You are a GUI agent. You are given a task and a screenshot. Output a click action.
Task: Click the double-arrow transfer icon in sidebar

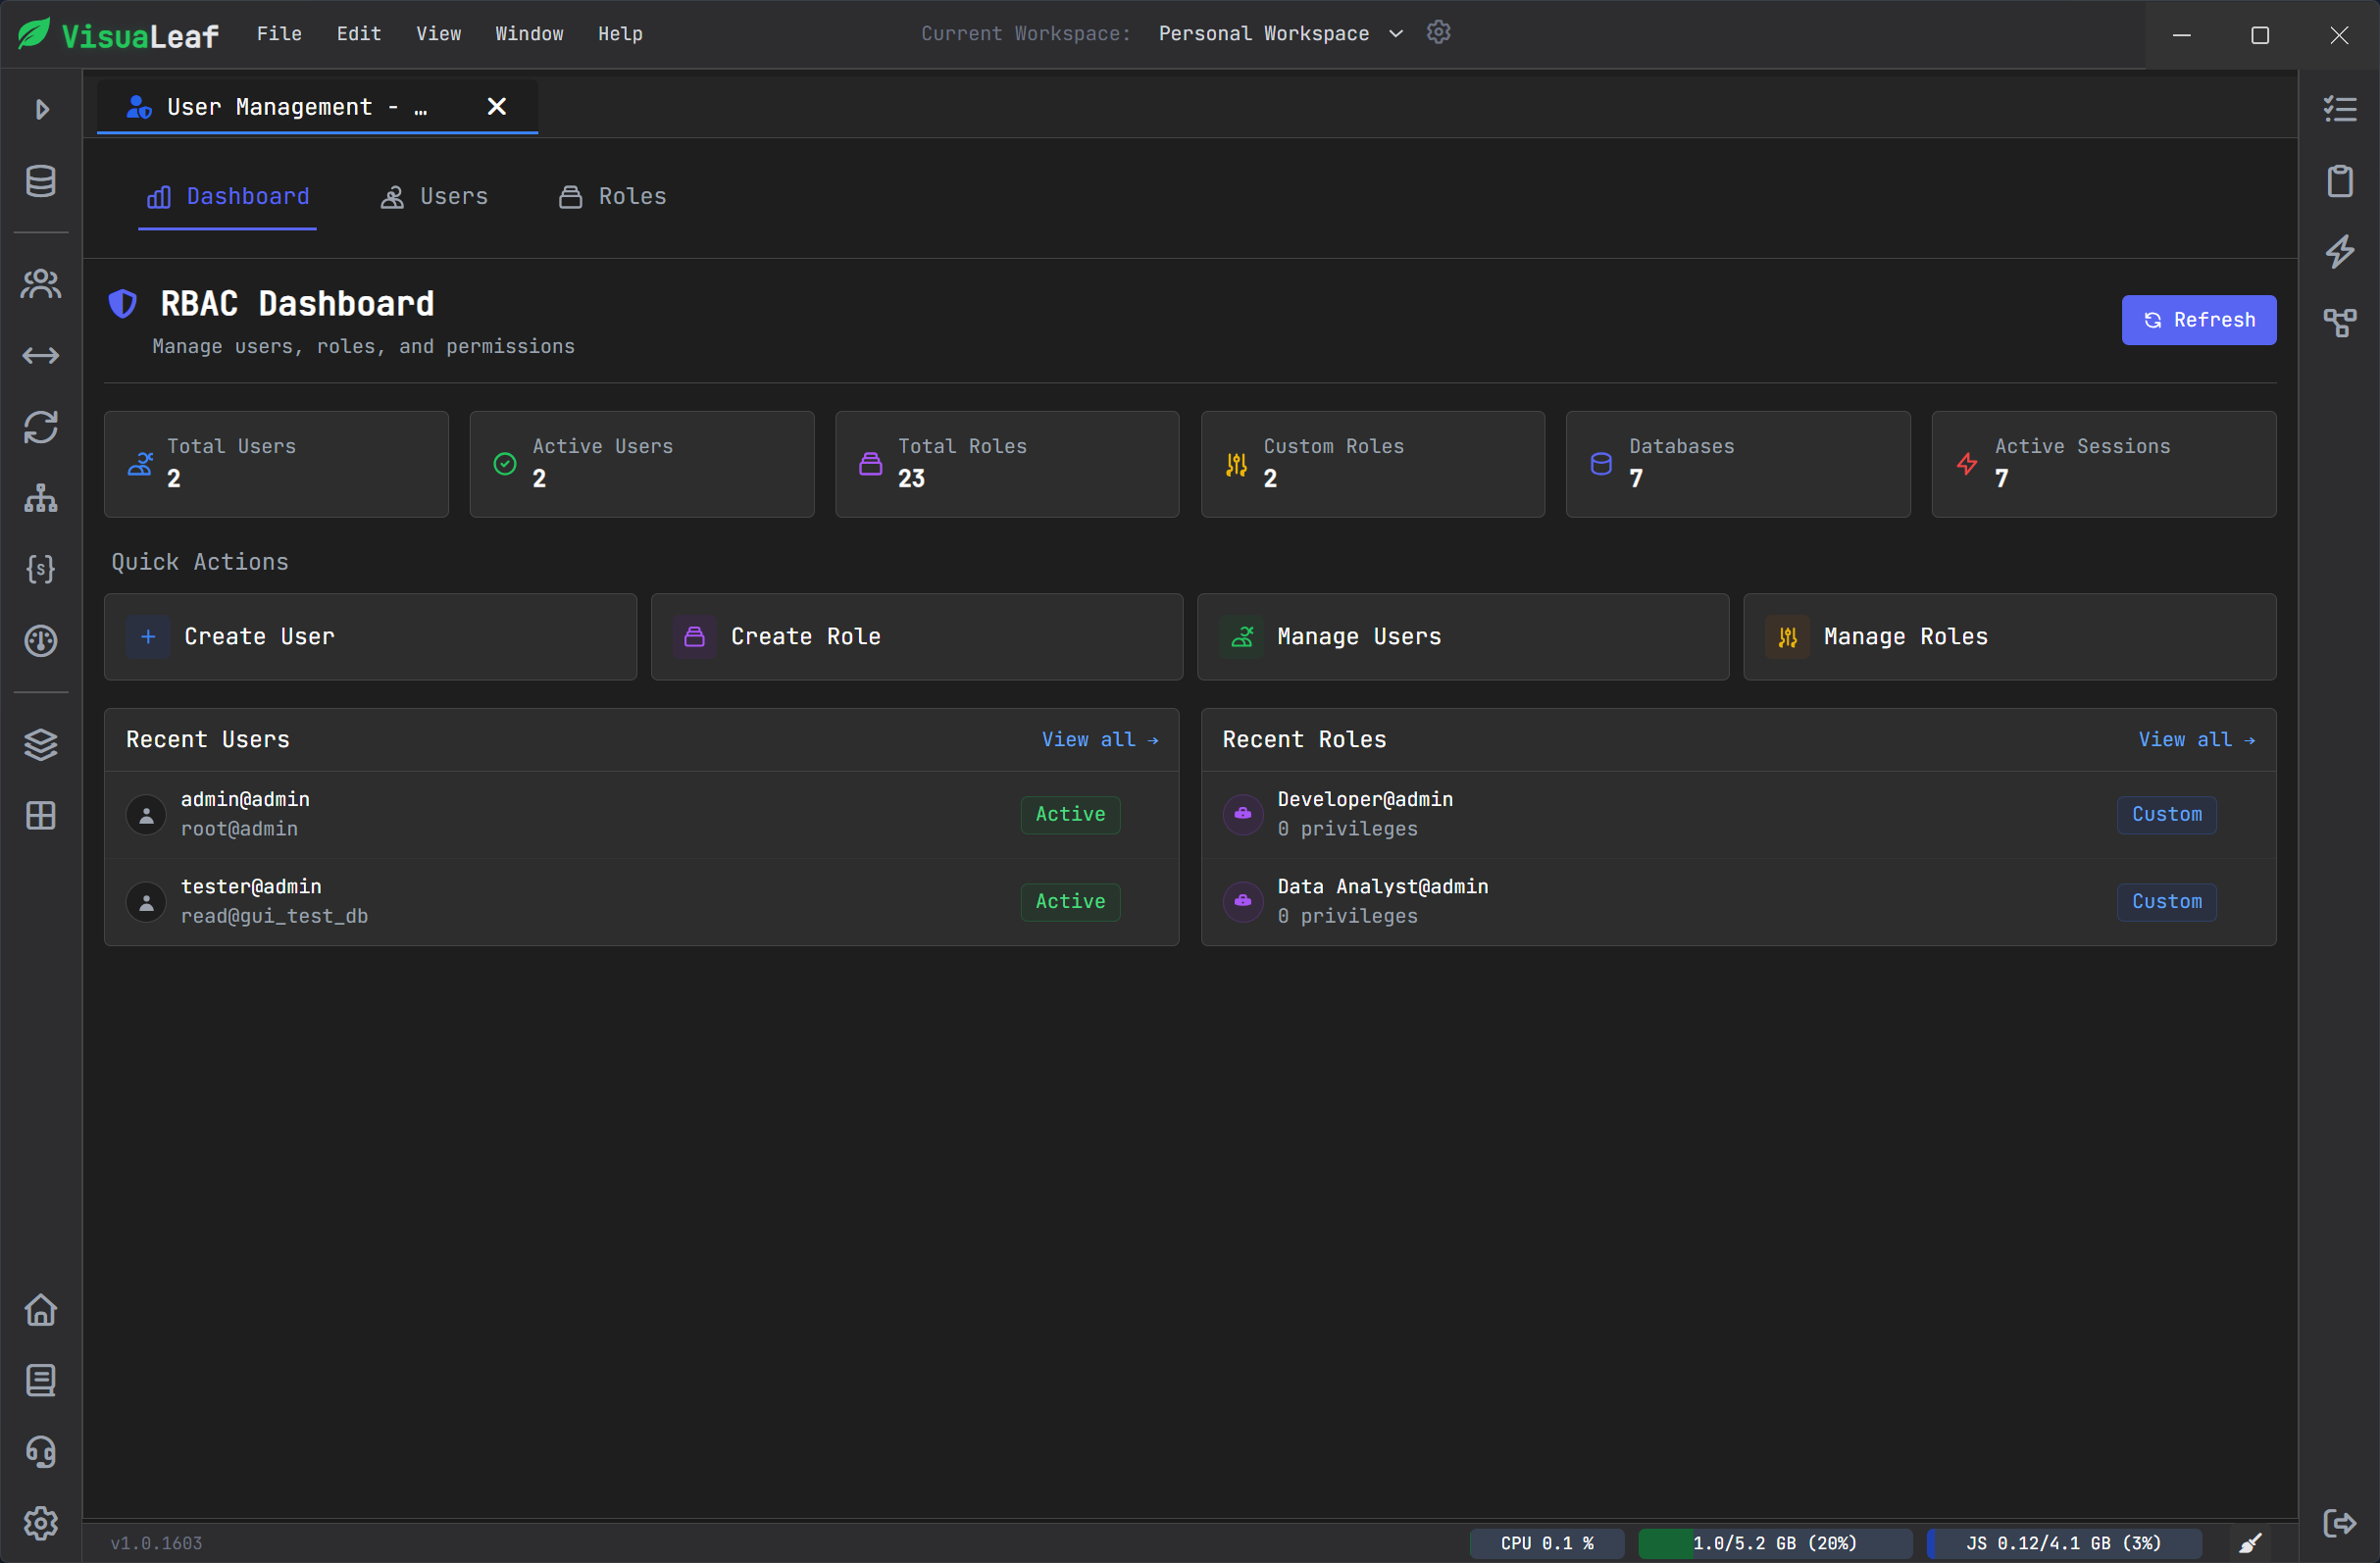tap(41, 356)
